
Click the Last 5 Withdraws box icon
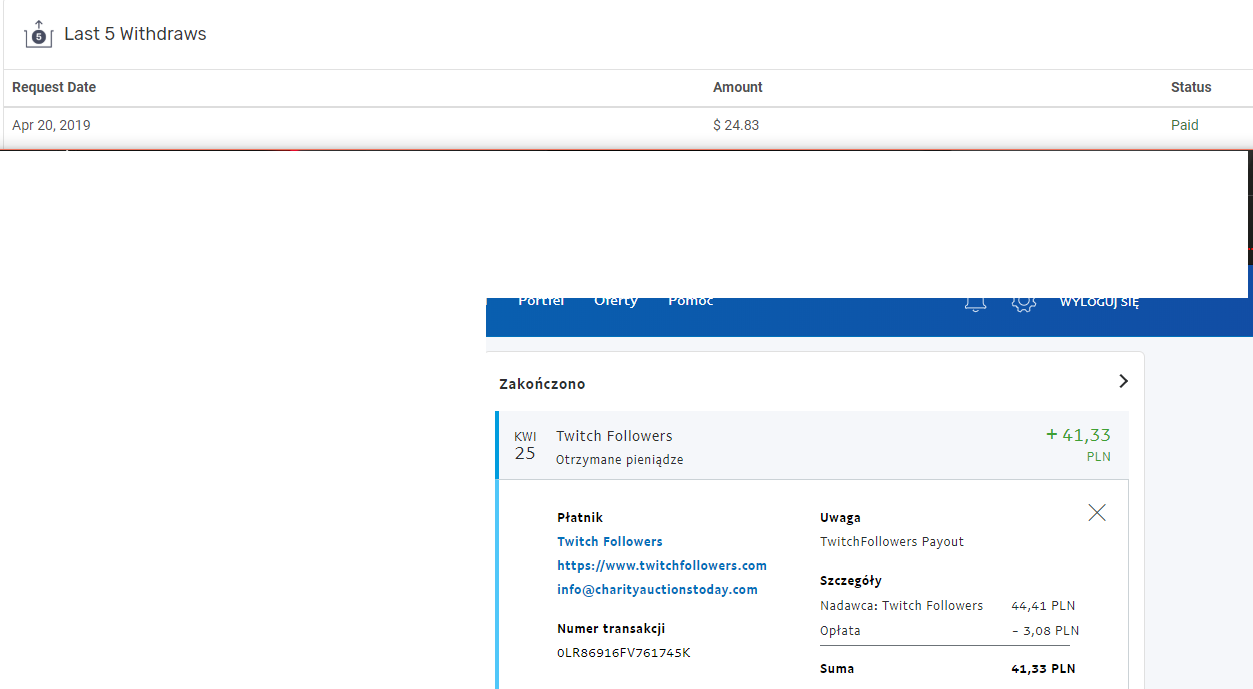pyautogui.click(x=38, y=33)
